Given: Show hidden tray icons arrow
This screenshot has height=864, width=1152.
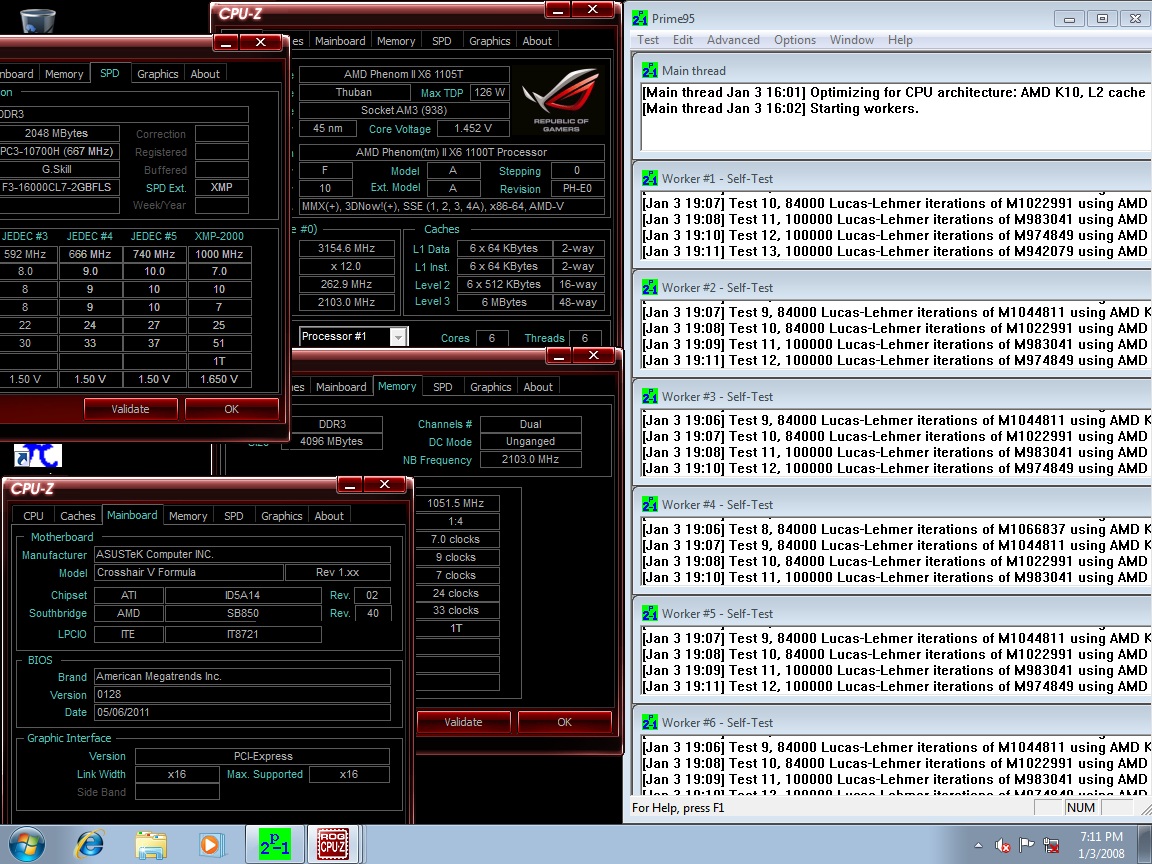Looking at the screenshot, I should pyautogui.click(x=978, y=845).
